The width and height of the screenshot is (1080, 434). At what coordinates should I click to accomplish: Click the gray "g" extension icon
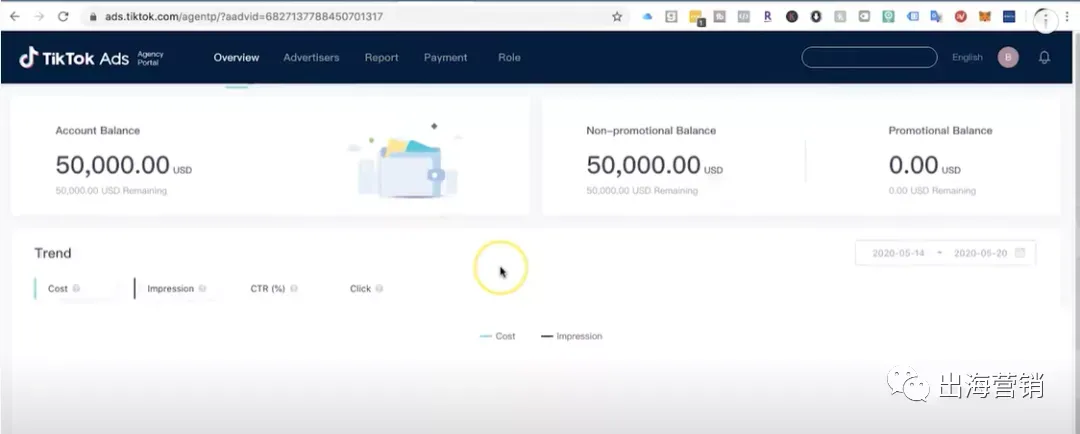[x=671, y=17]
